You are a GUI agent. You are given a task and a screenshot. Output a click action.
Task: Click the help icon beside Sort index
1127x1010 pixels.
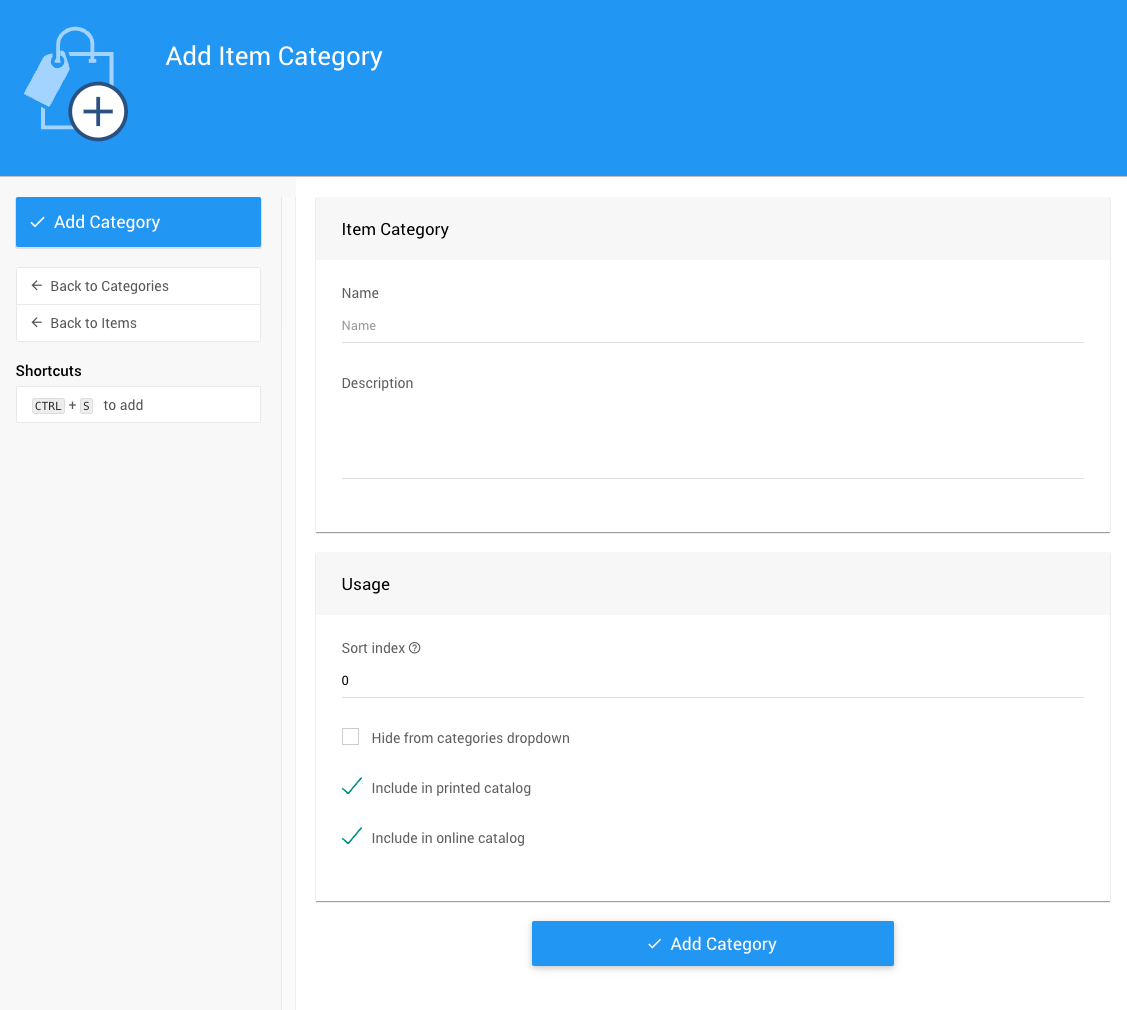415,648
